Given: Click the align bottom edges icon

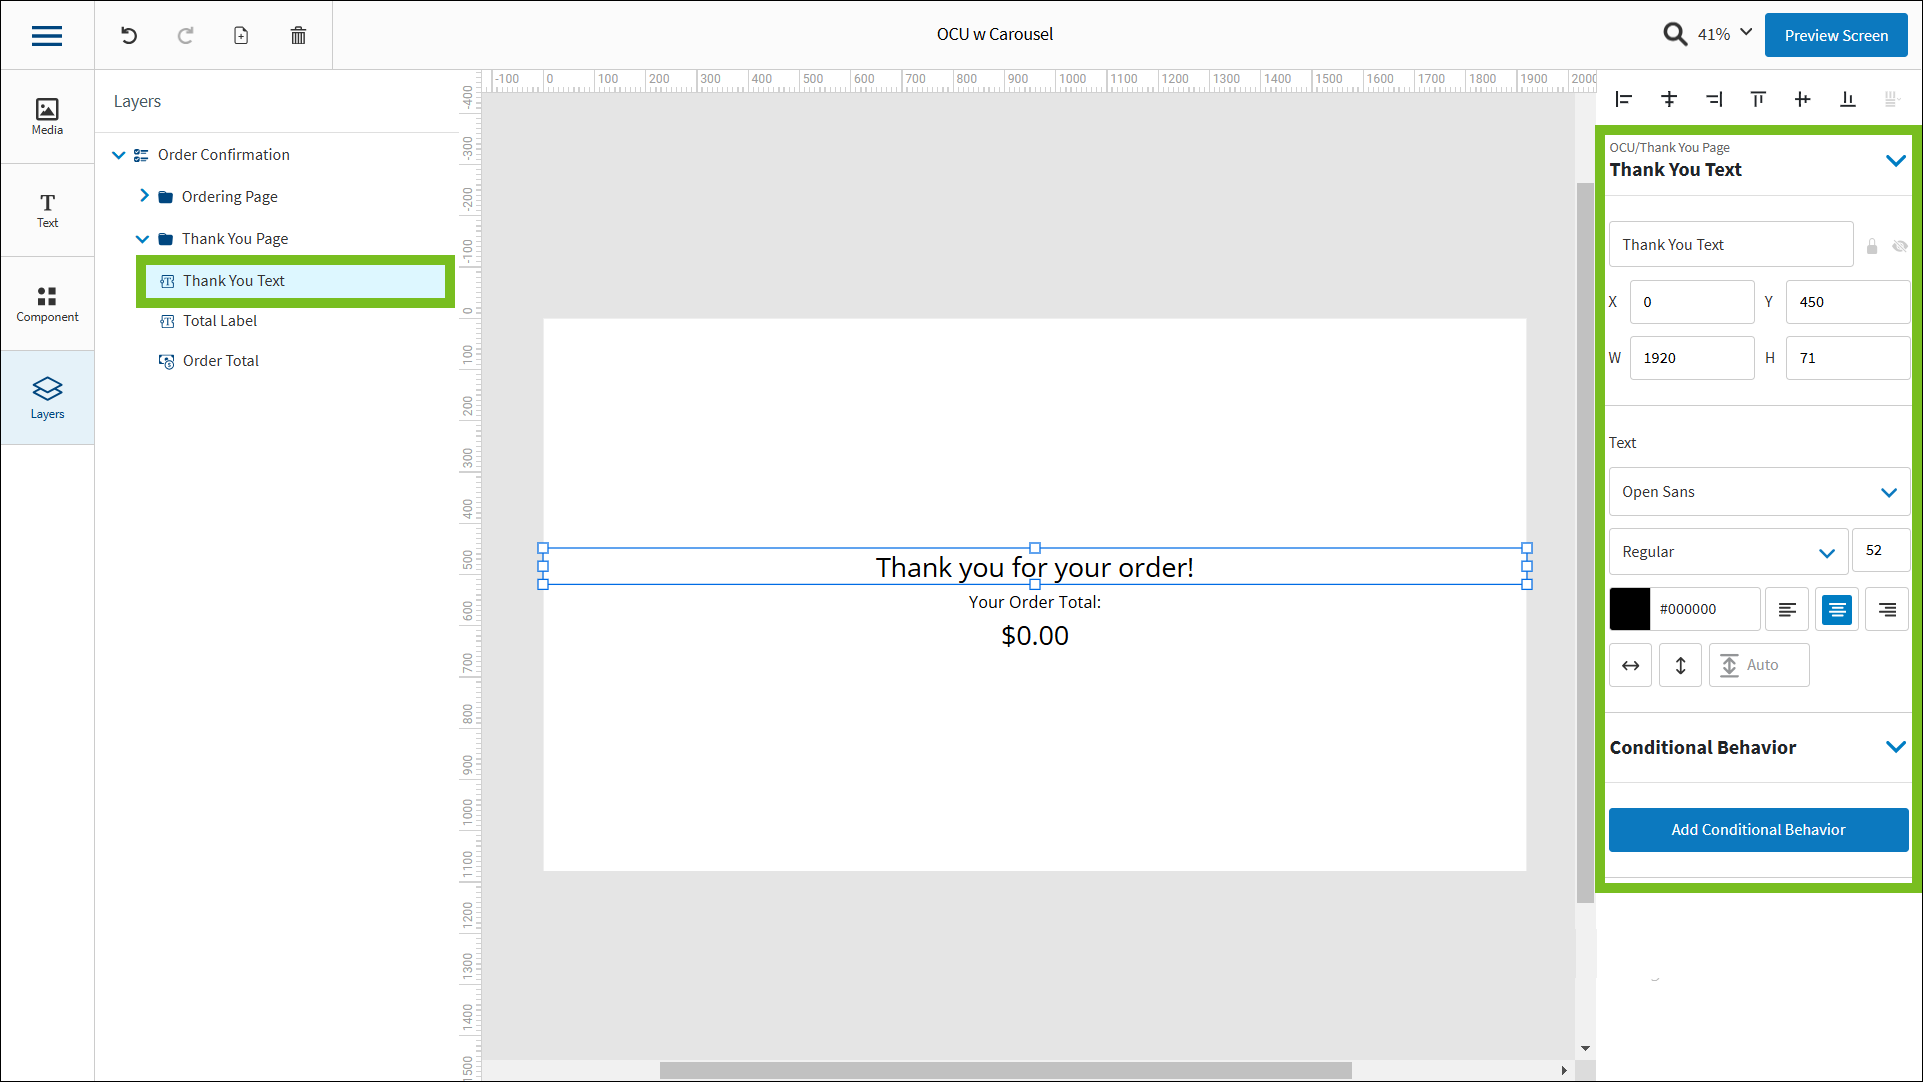Looking at the screenshot, I should coord(1847,99).
